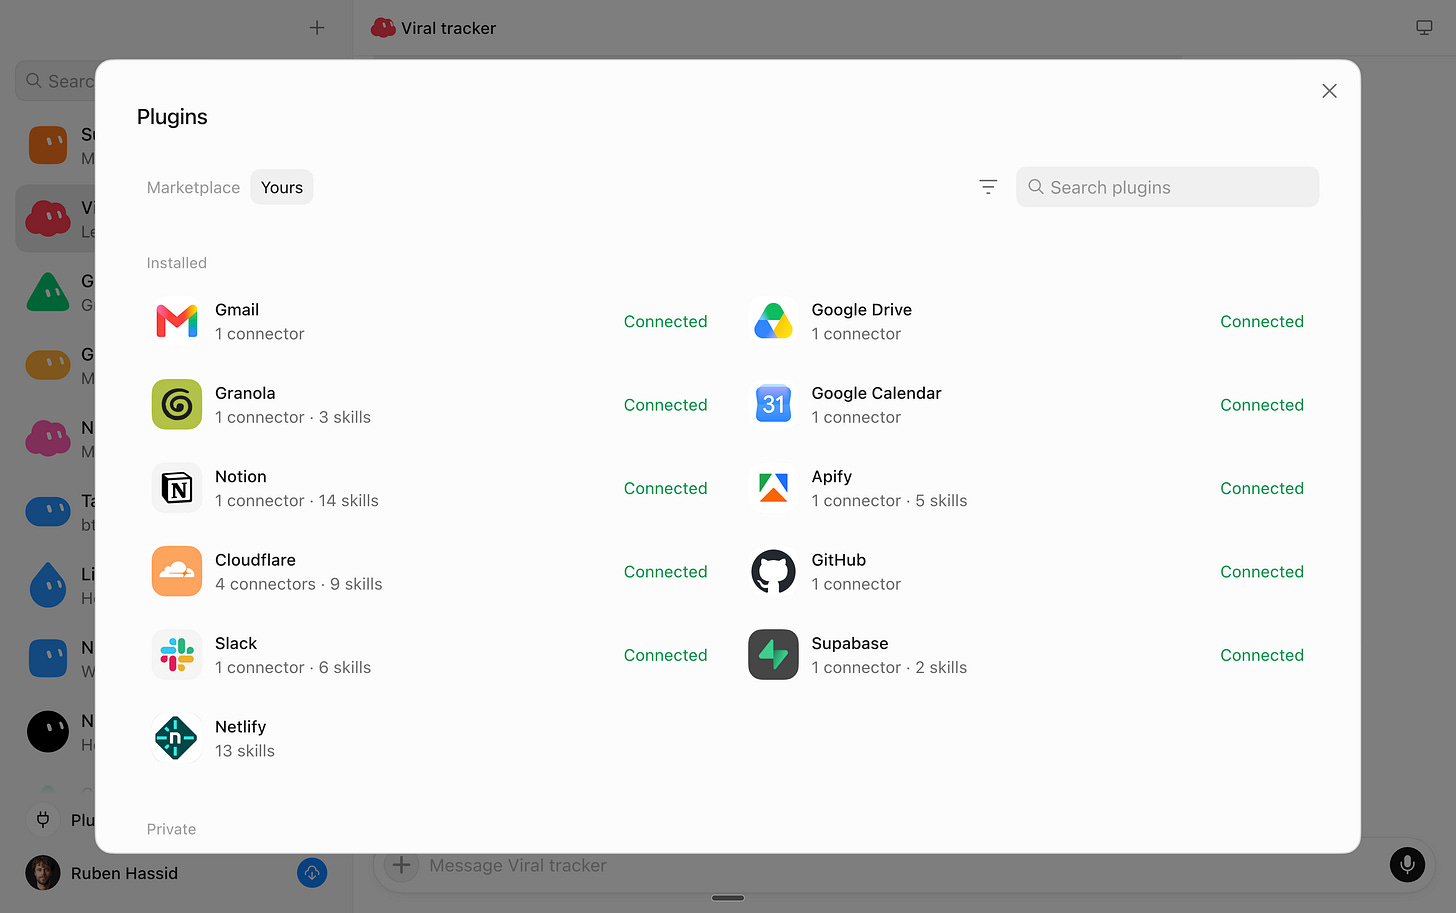Click Connected status for Google Drive

(1262, 321)
